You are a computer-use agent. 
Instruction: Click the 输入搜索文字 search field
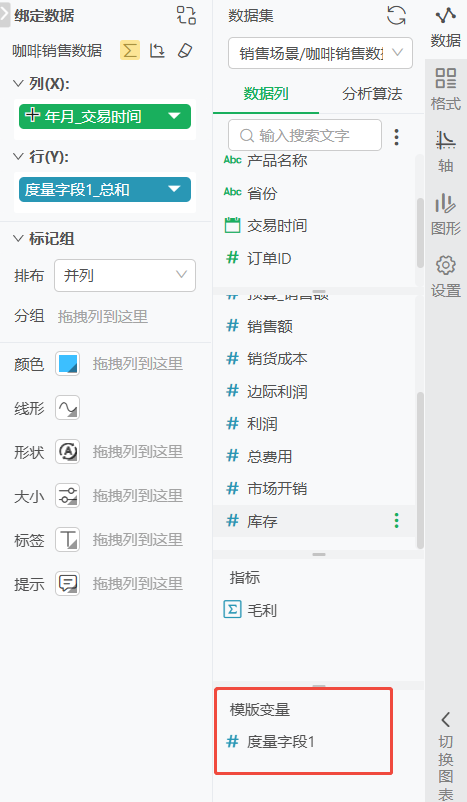point(305,135)
